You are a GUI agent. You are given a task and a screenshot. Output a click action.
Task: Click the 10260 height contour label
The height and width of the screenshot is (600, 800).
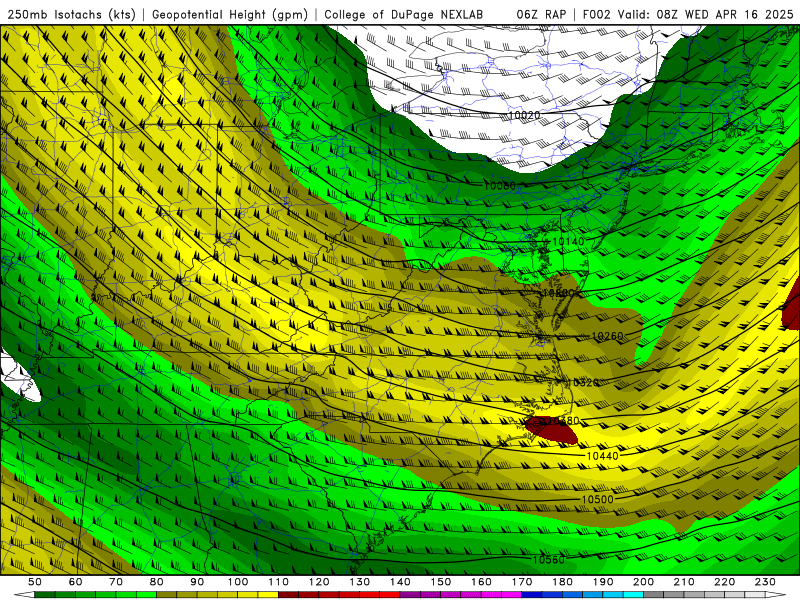(x=607, y=336)
